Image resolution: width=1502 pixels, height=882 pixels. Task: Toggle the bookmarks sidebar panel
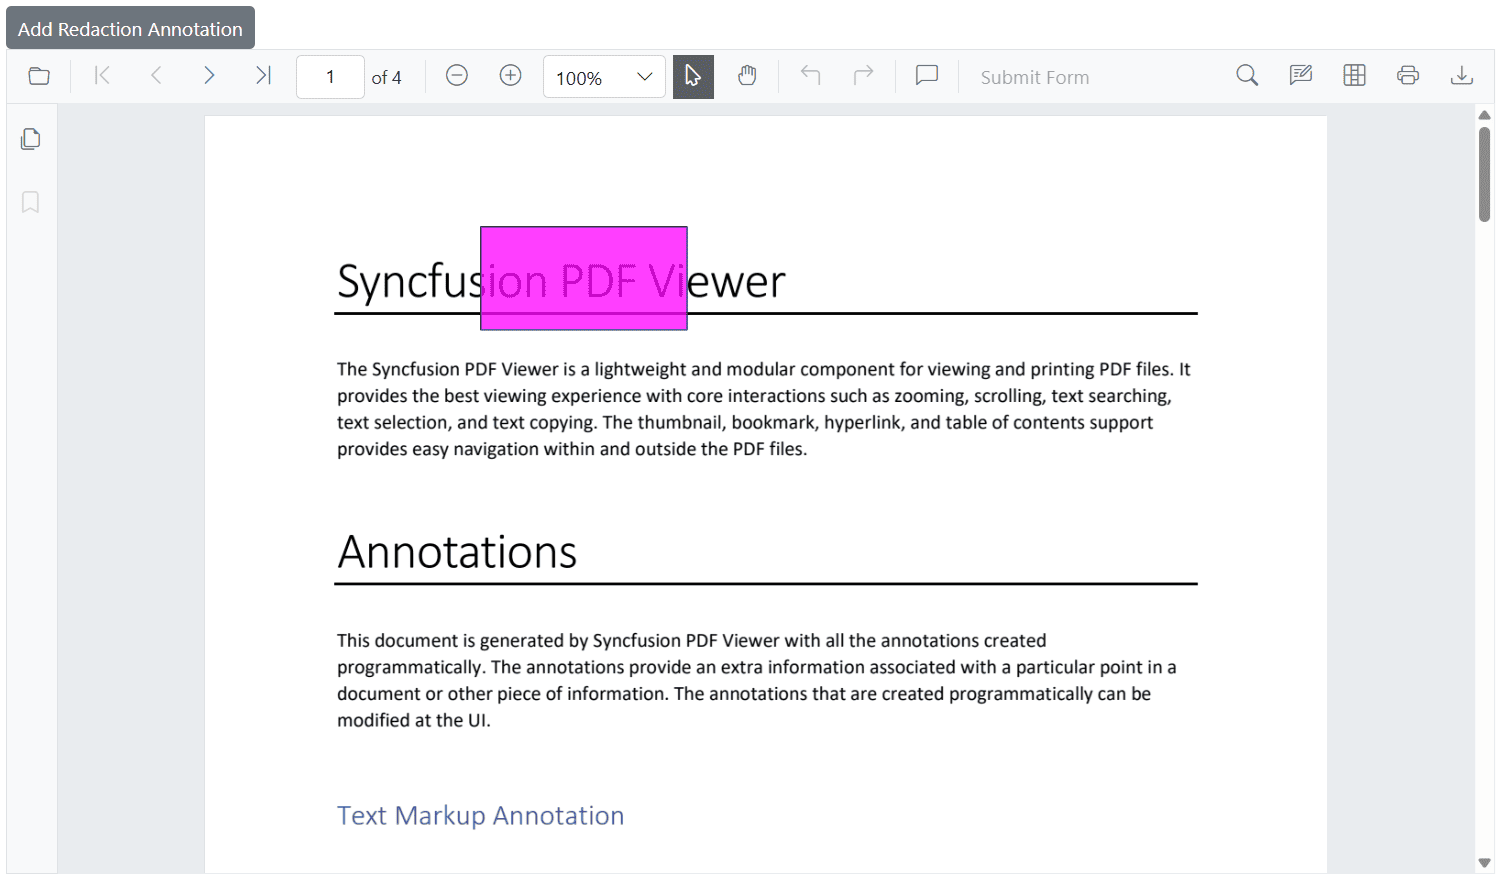(x=30, y=202)
